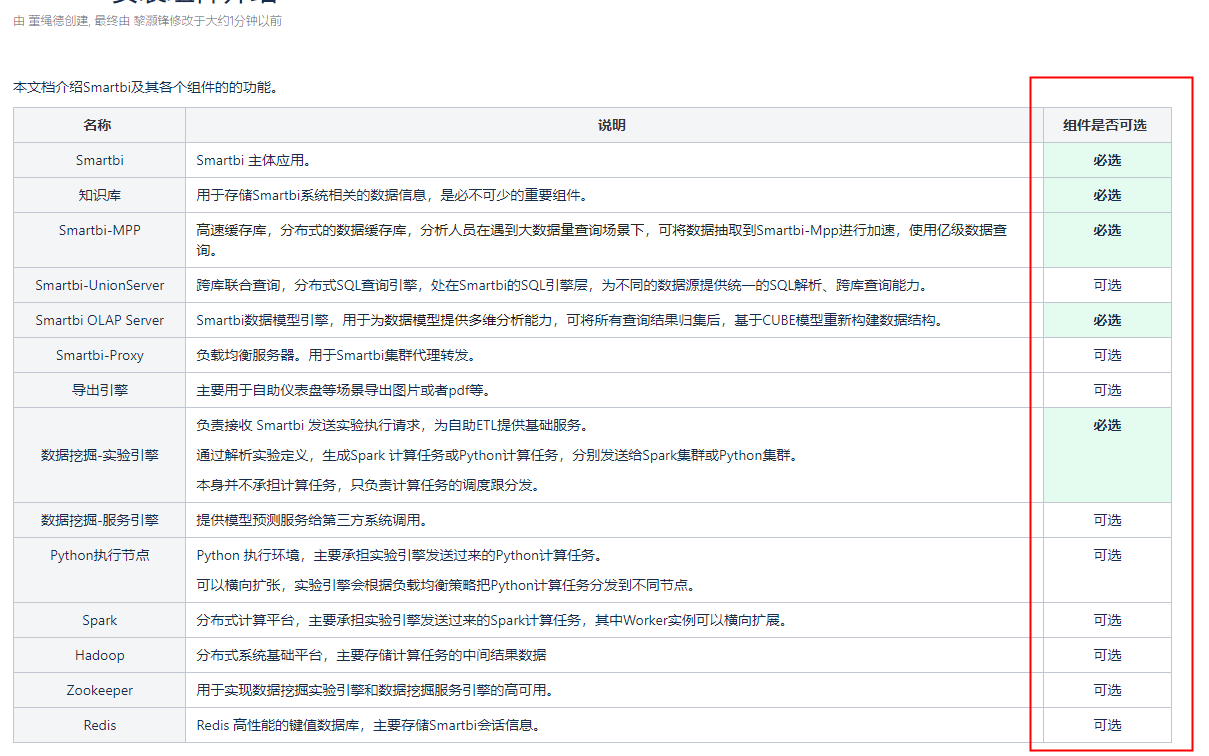1209x756 pixels.
Task: Click the Zookeeper description about 高可用
Action: (375, 690)
